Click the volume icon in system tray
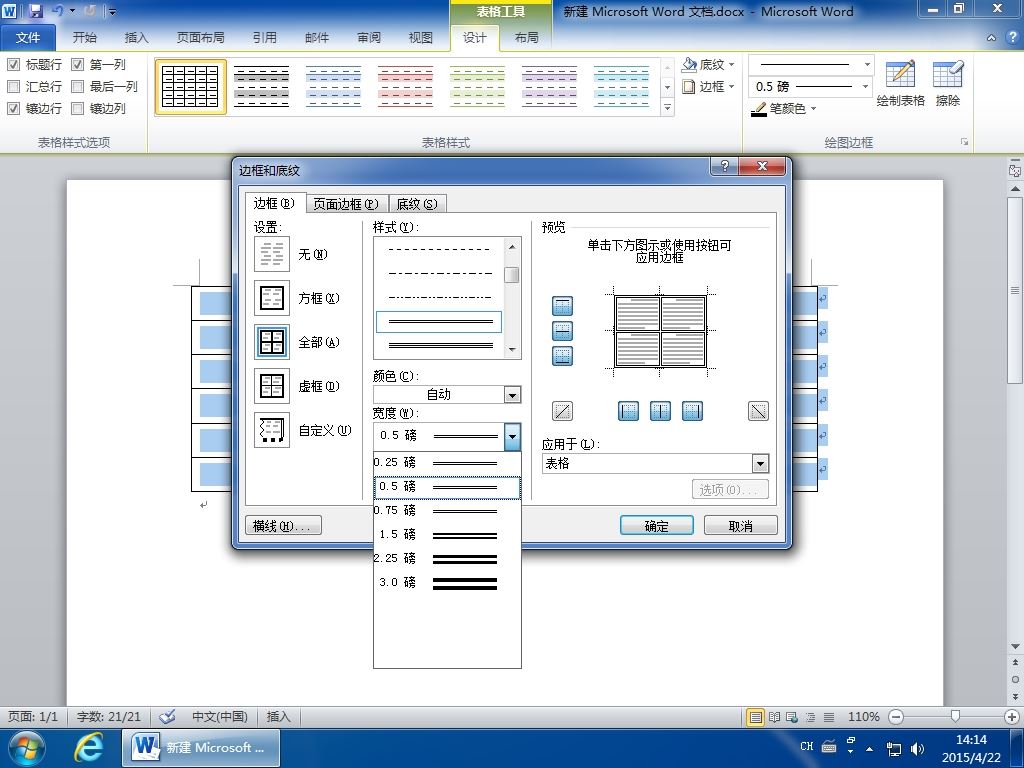Screen dimensions: 1024x768 pyautogui.click(x=917, y=748)
